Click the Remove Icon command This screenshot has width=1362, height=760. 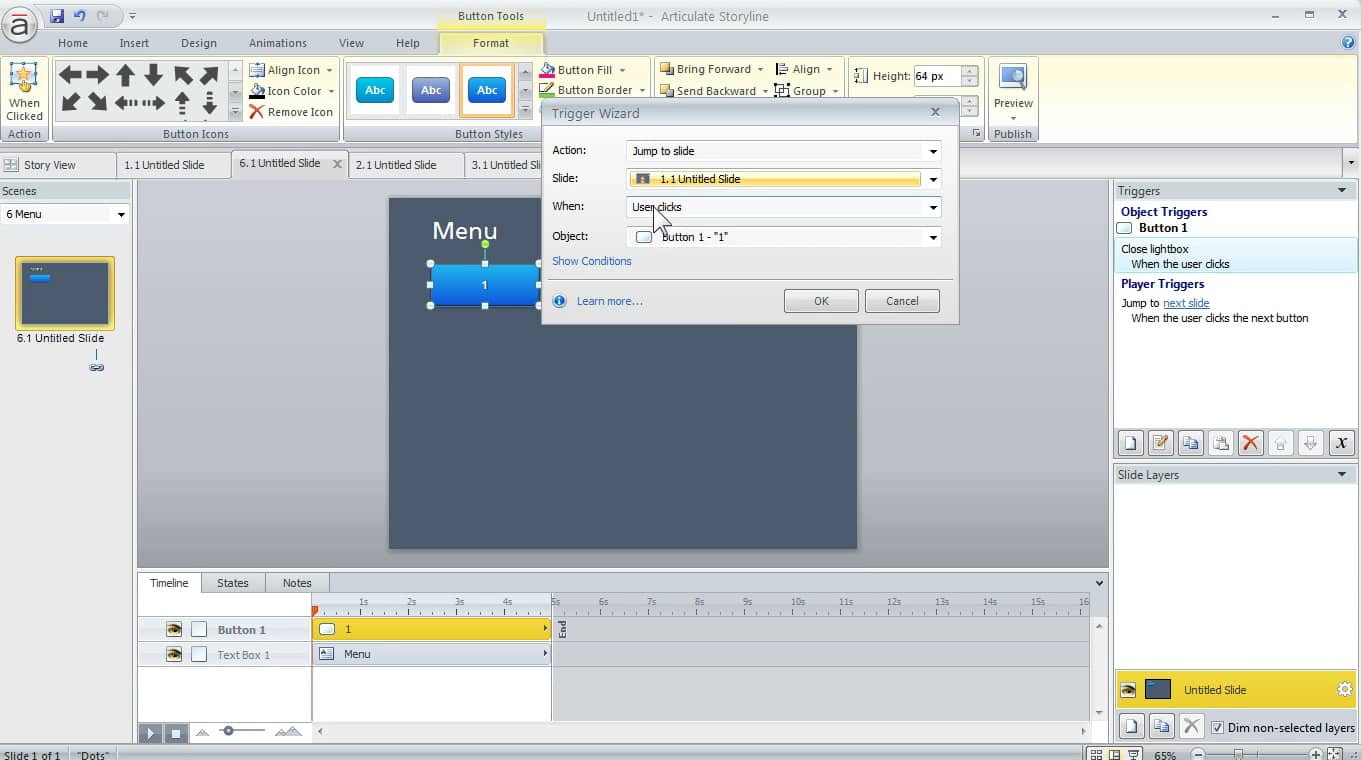click(291, 112)
